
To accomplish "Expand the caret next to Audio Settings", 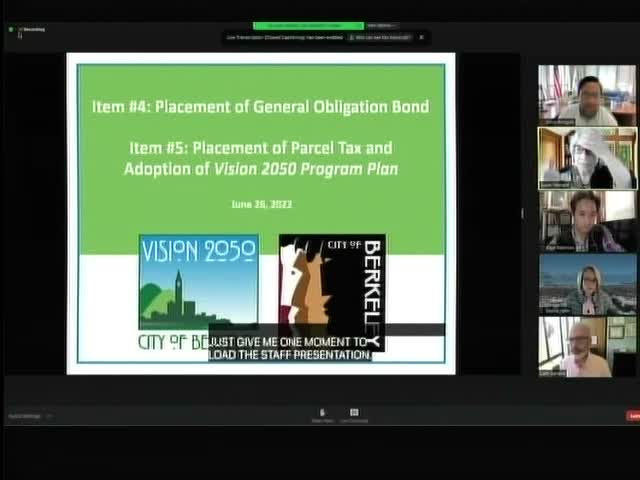I will click(49, 416).
